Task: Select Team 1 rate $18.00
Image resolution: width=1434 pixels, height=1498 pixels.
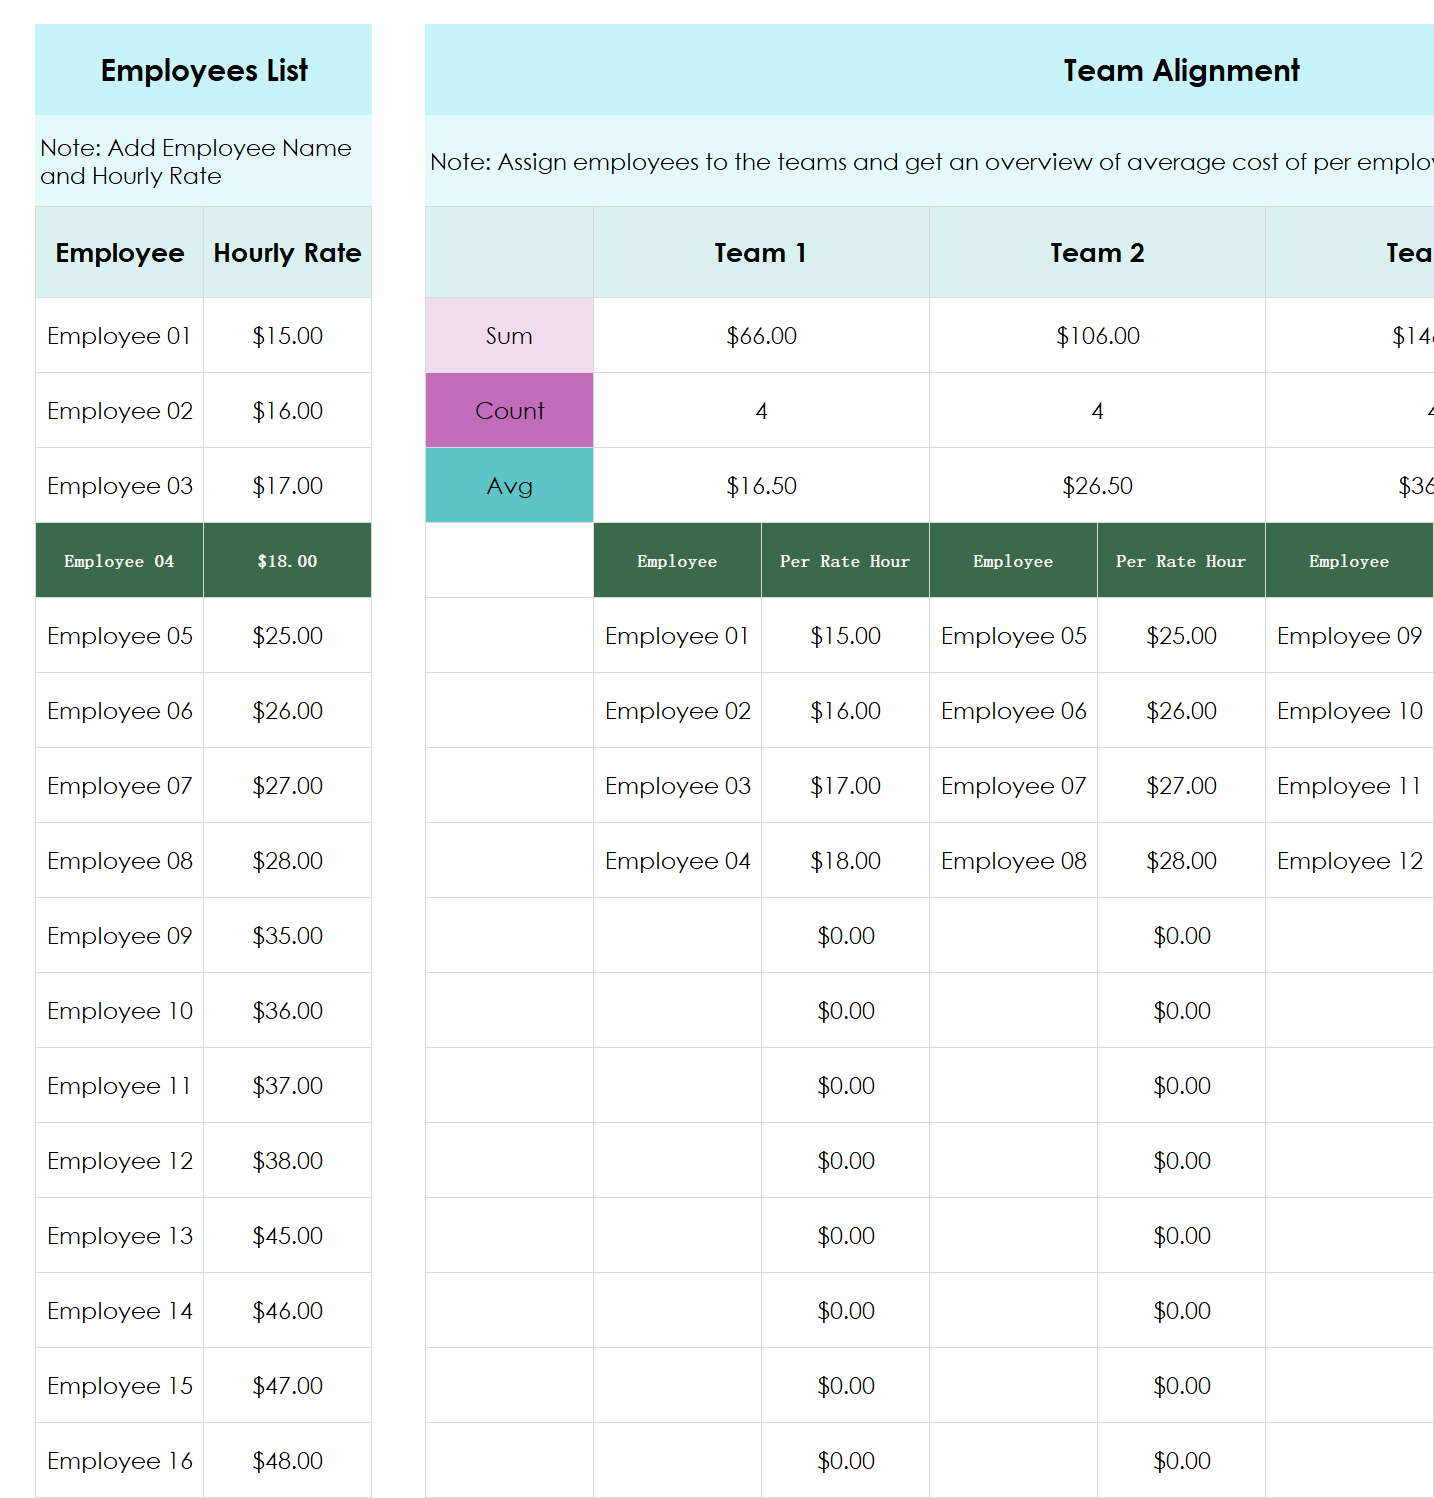Action: pos(845,860)
